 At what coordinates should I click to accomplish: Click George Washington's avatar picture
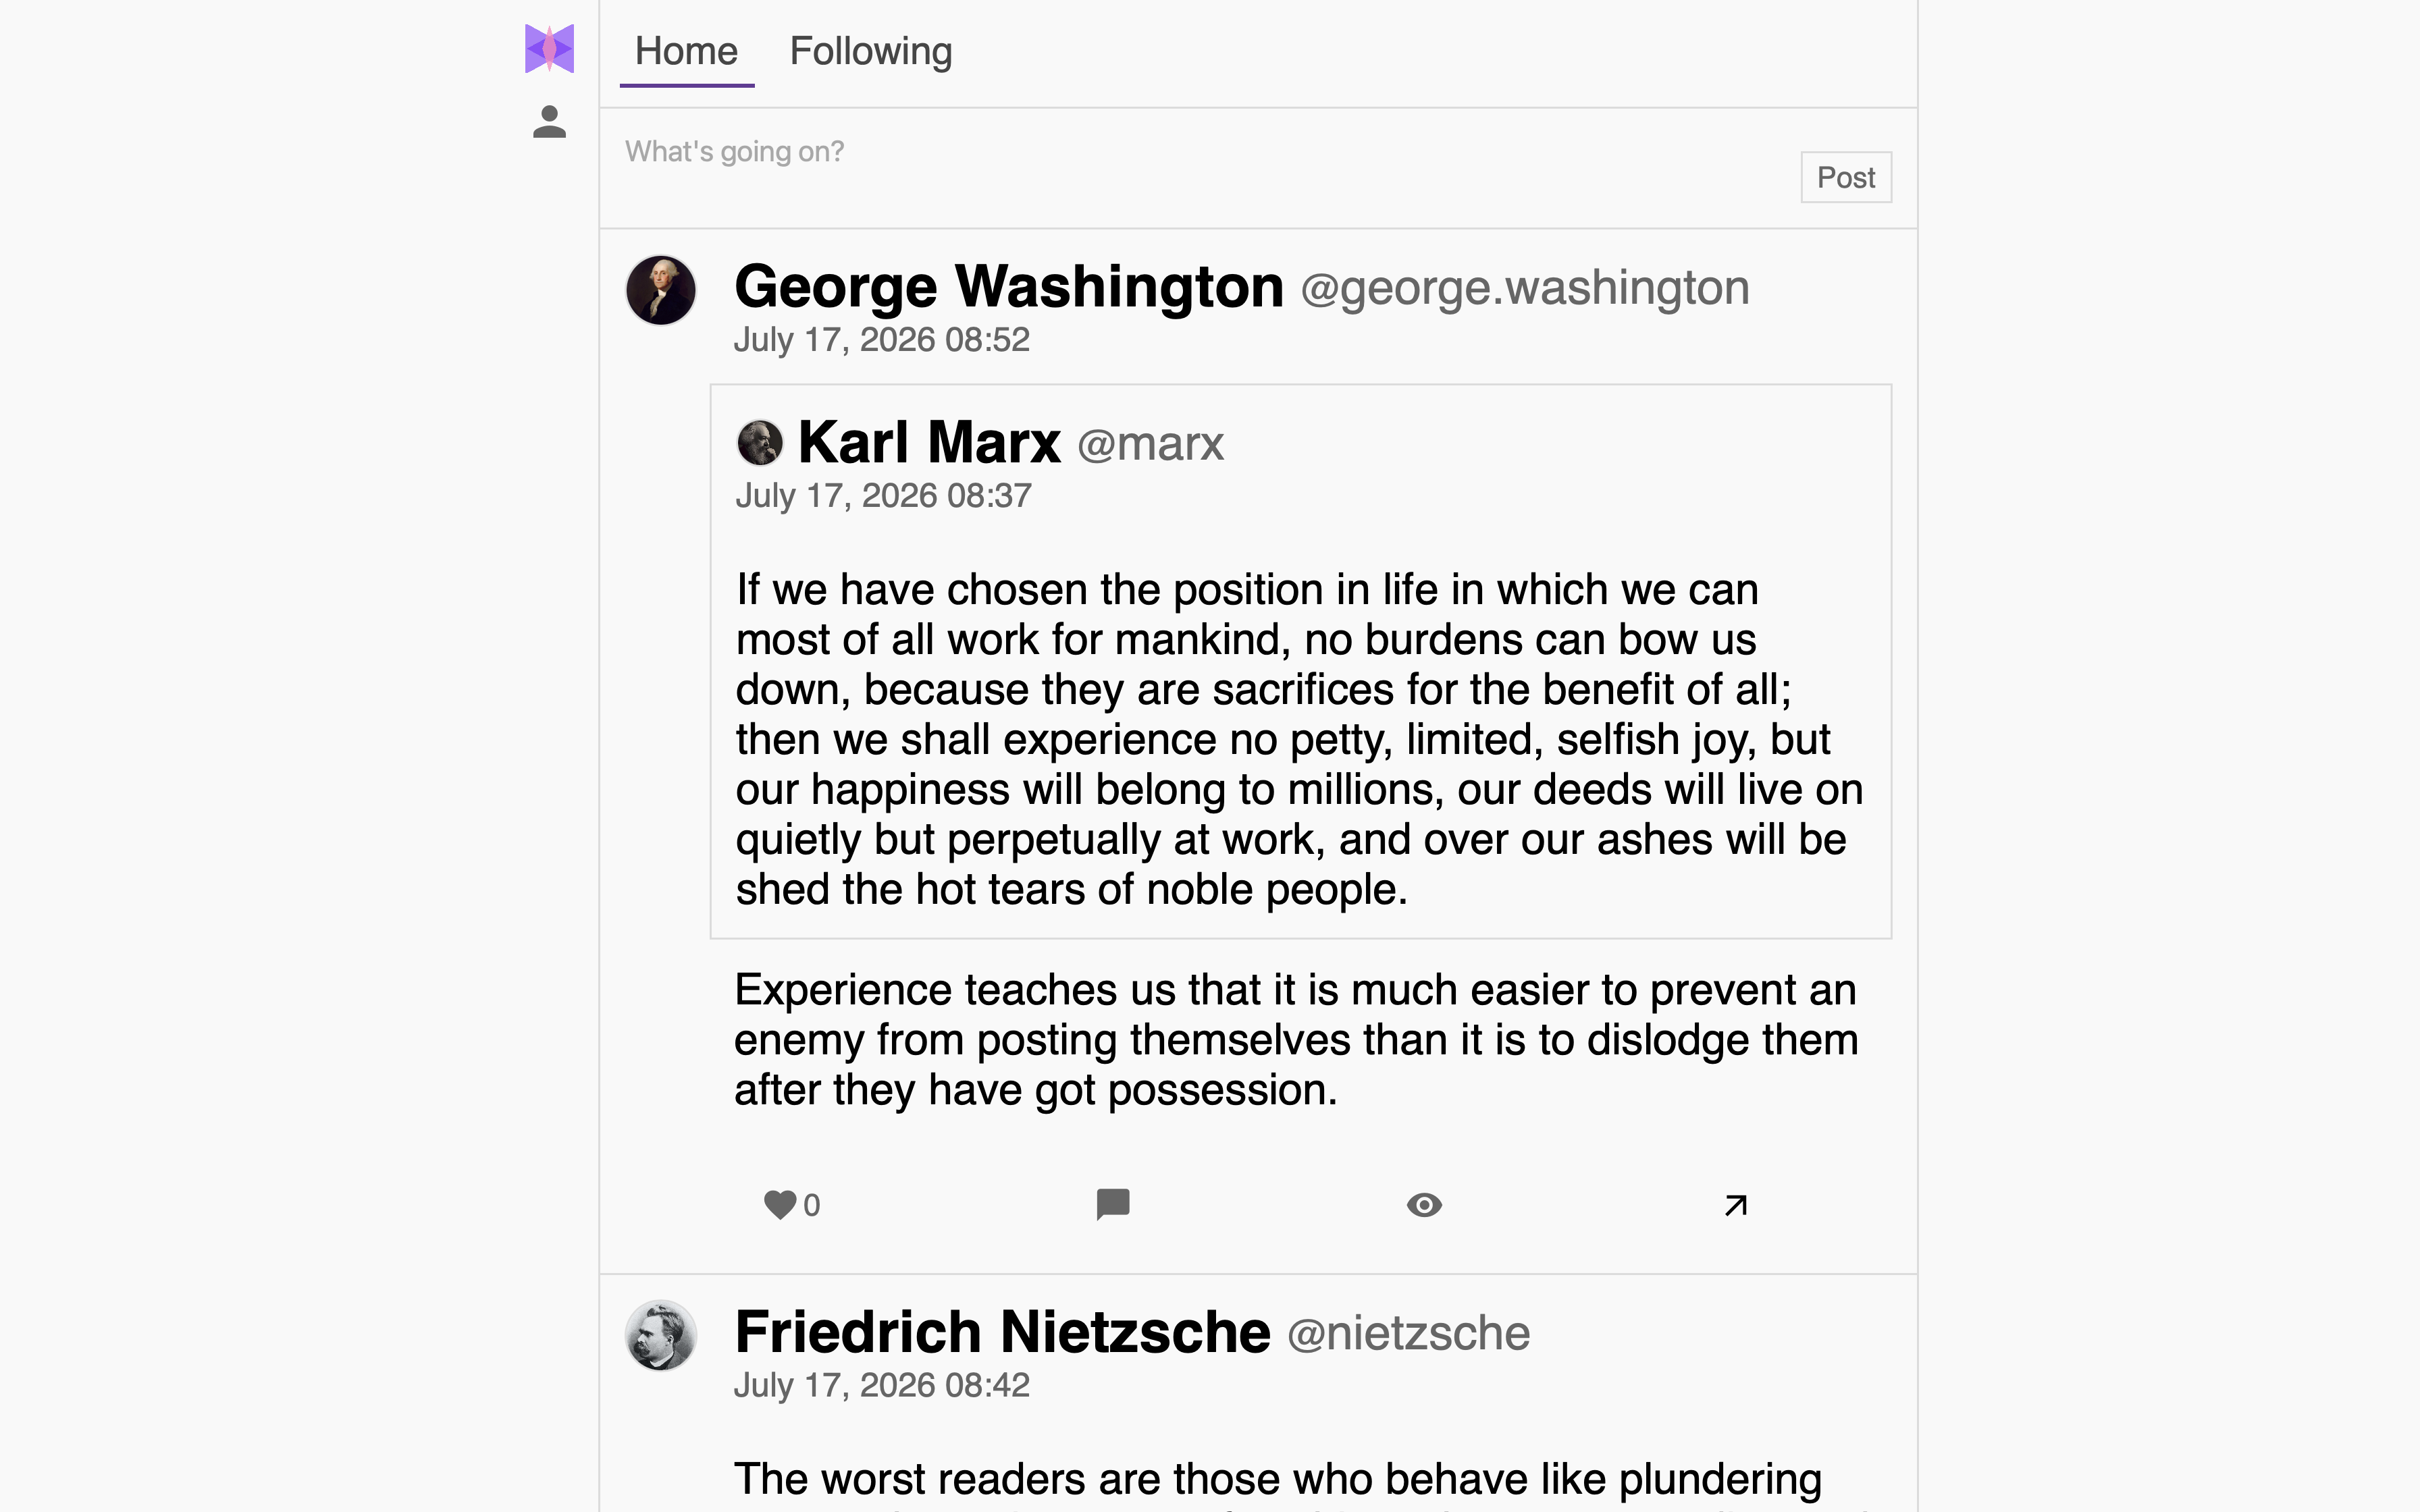[x=660, y=290]
